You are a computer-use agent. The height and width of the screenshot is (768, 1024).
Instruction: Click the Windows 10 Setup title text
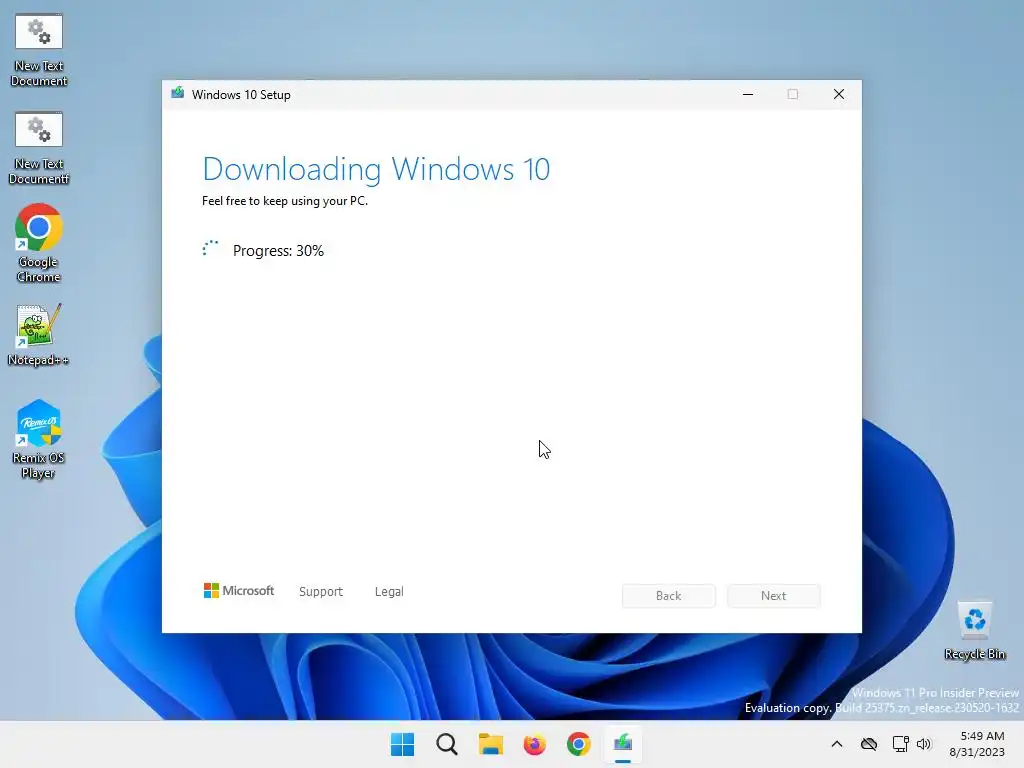pos(241,95)
